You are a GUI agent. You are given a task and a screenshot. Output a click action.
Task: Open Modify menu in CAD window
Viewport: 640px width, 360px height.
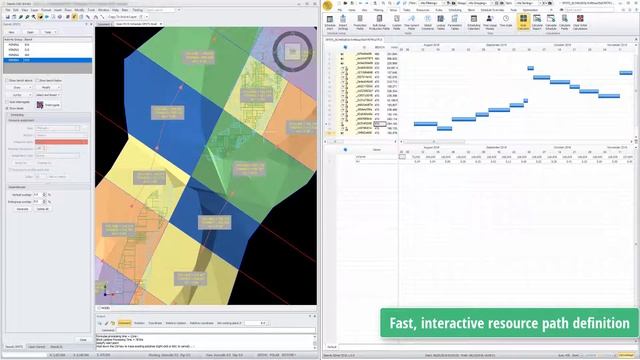(80, 10)
